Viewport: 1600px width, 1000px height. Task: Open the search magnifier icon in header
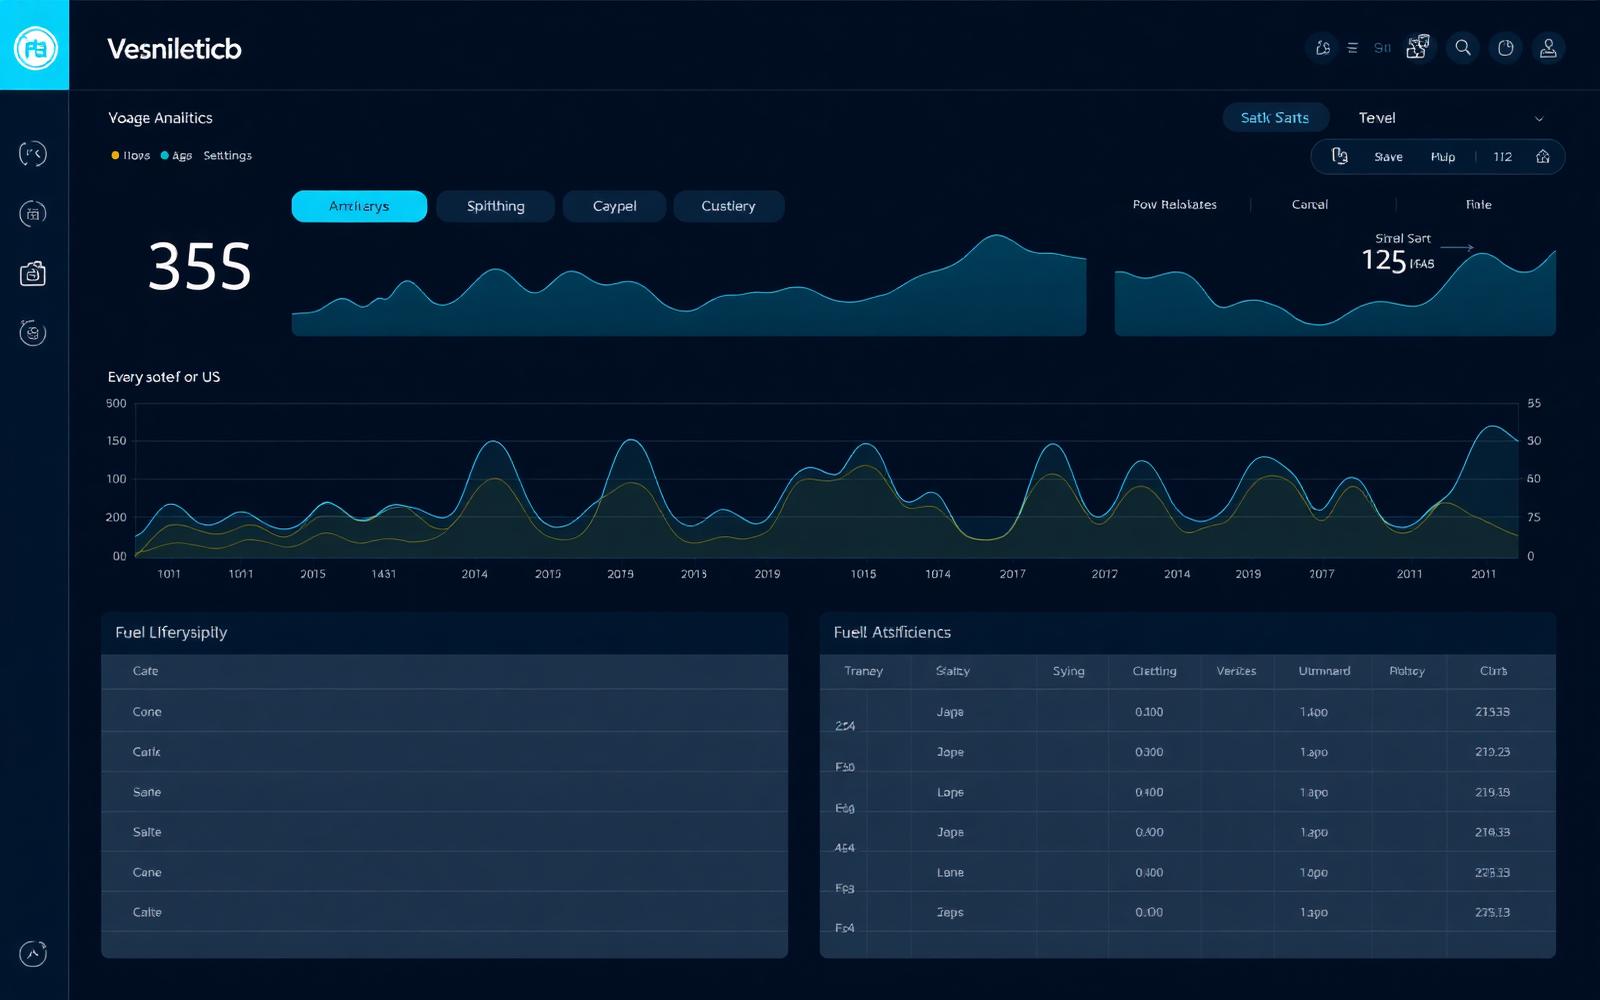[x=1463, y=47]
